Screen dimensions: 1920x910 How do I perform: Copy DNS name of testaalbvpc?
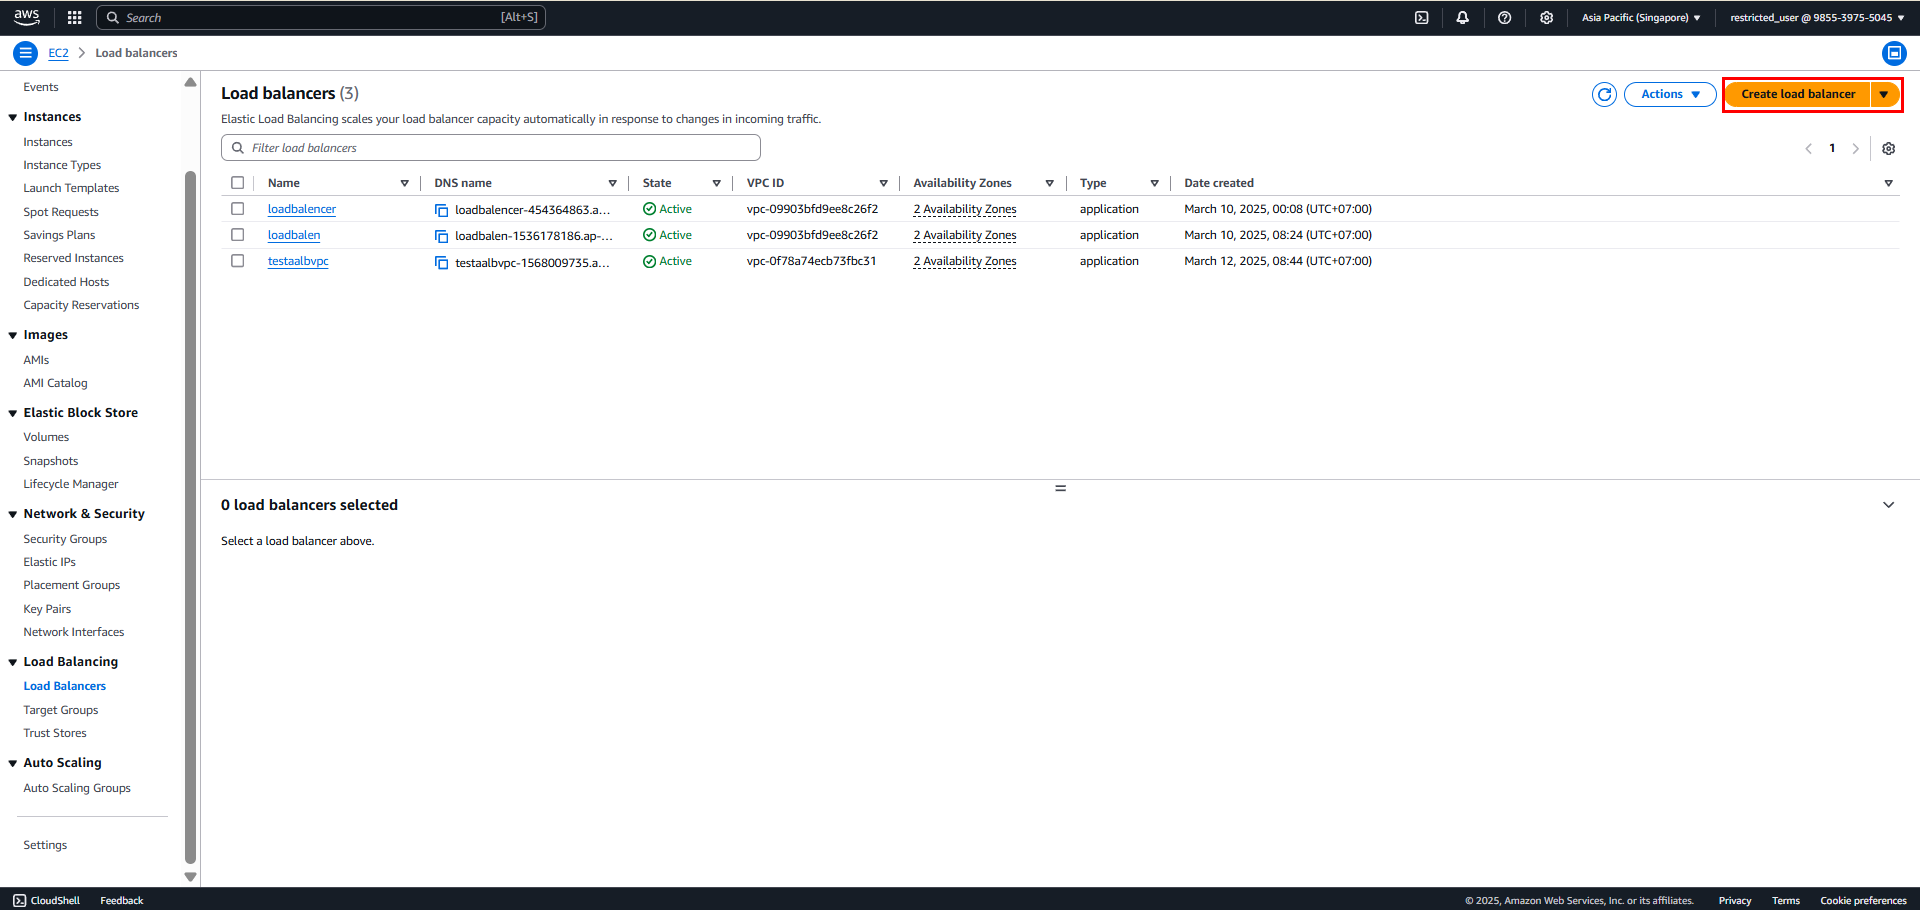point(441,262)
